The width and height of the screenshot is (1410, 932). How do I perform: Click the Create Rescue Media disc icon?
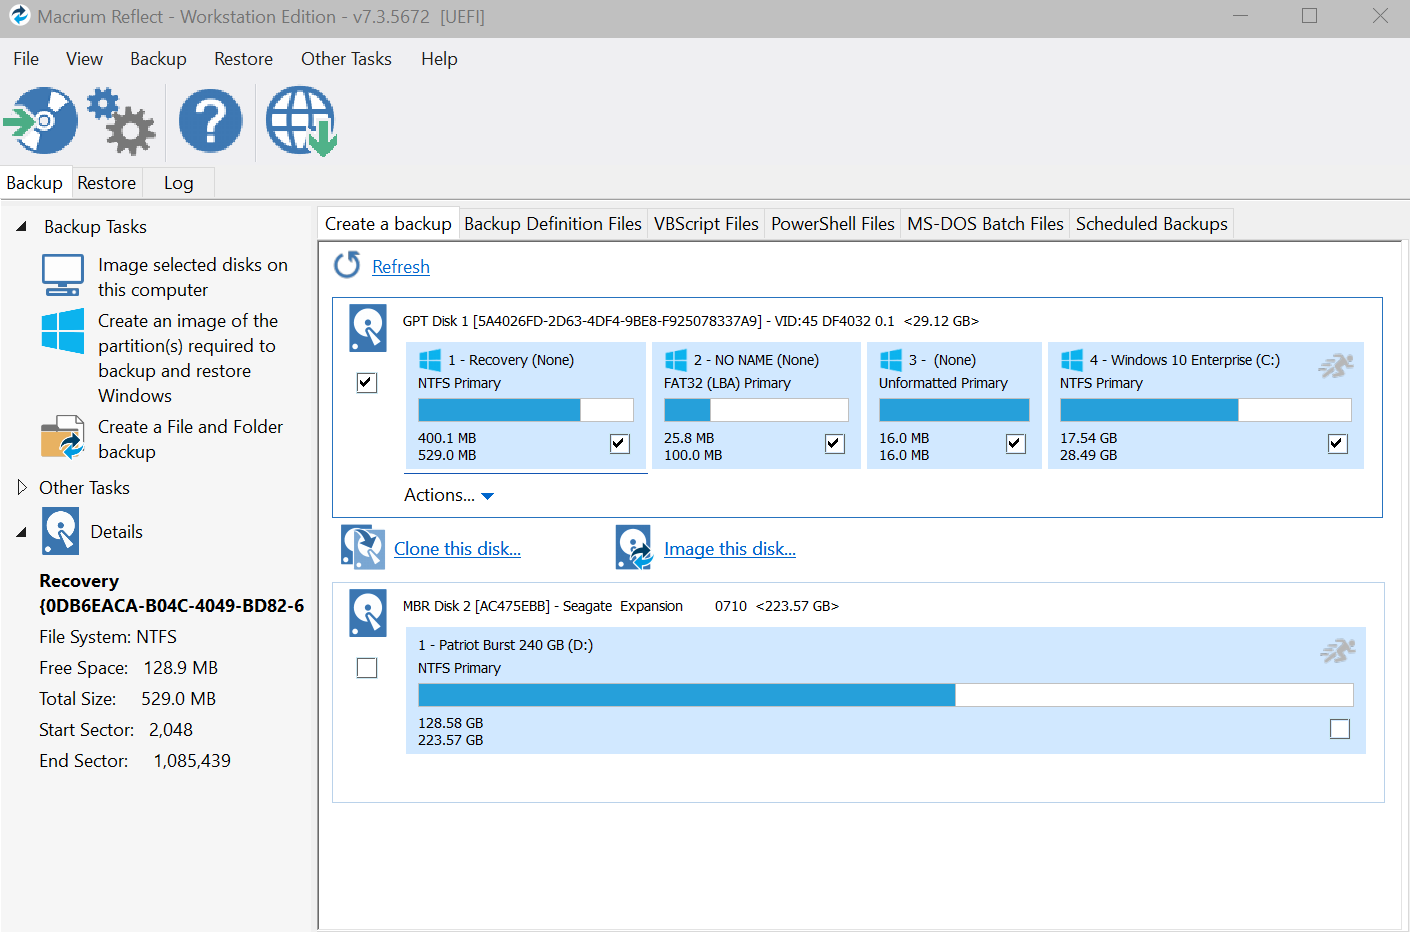pyautogui.click(x=40, y=121)
